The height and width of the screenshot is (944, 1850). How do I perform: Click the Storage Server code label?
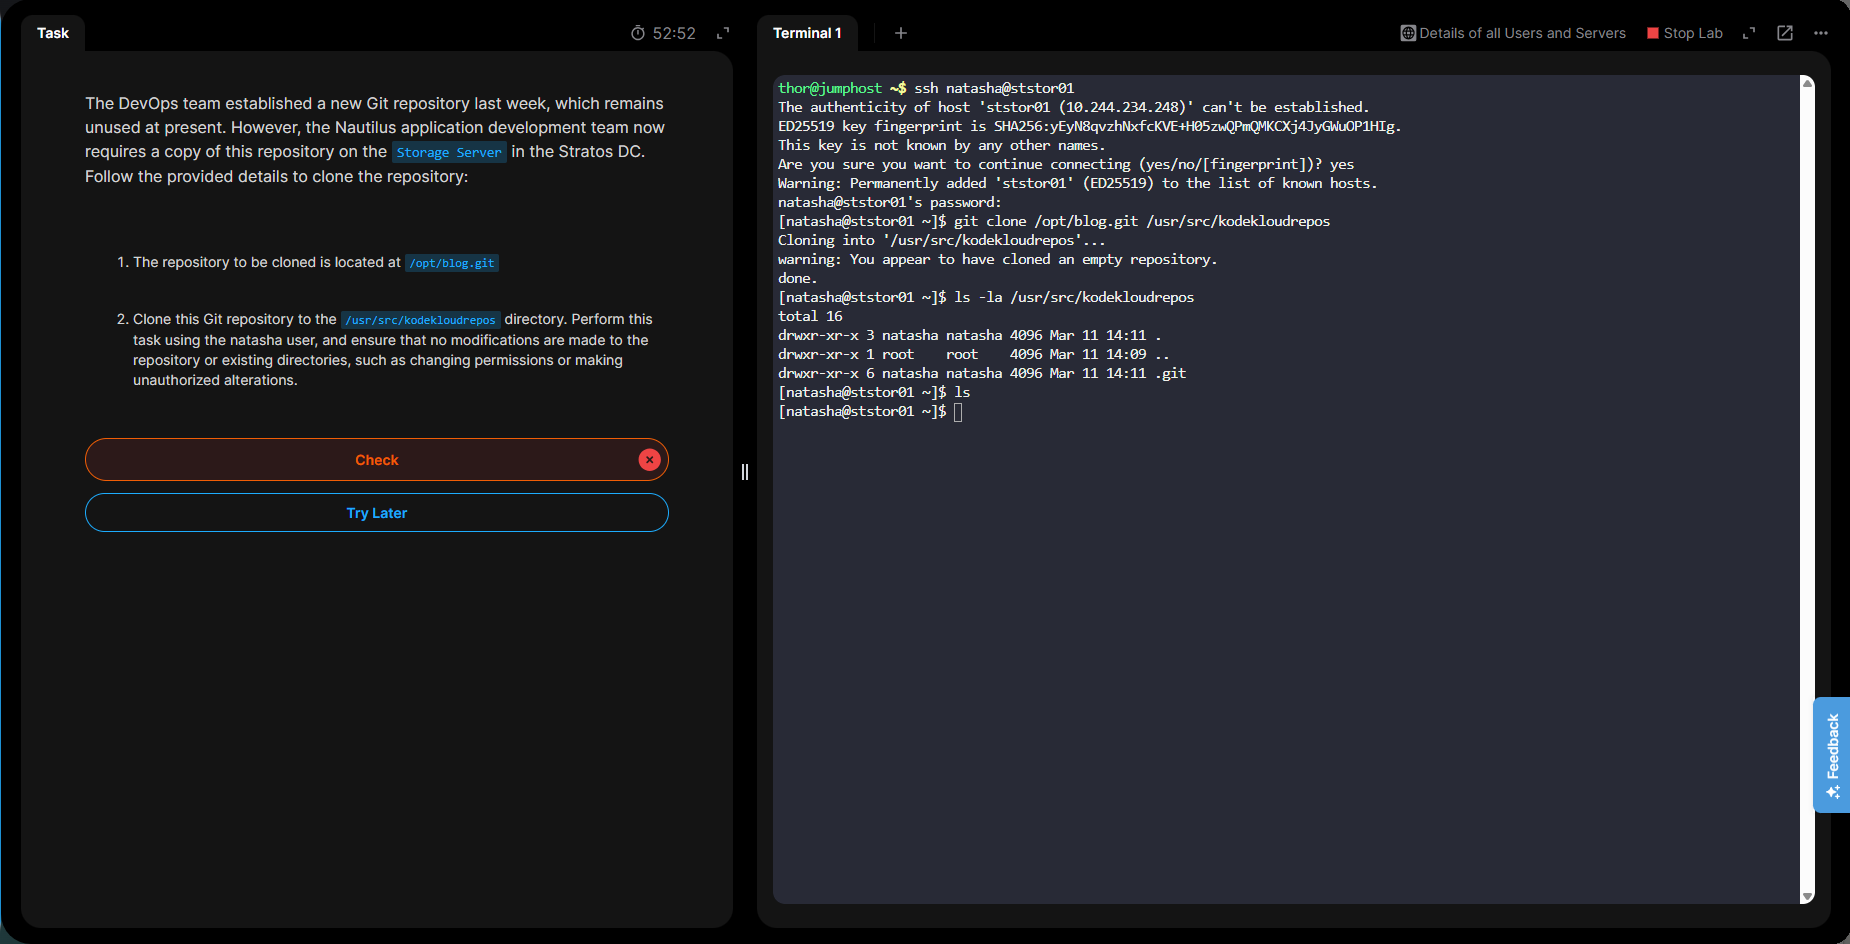(x=449, y=152)
